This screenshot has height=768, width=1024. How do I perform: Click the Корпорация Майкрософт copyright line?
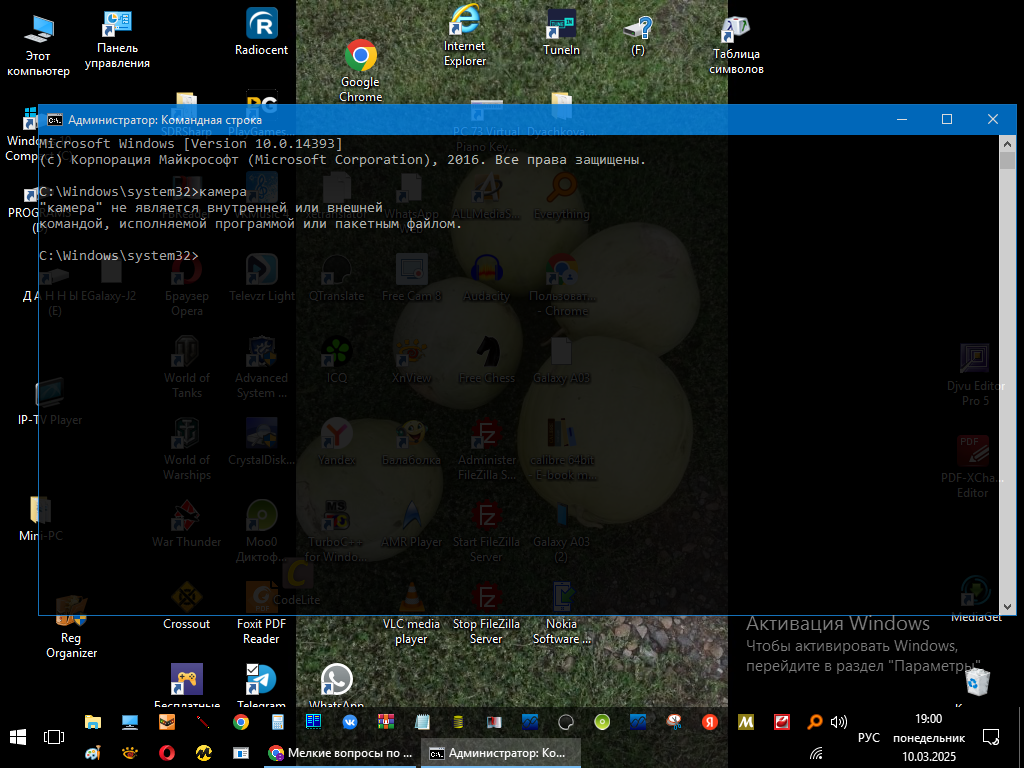click(342, 159)
